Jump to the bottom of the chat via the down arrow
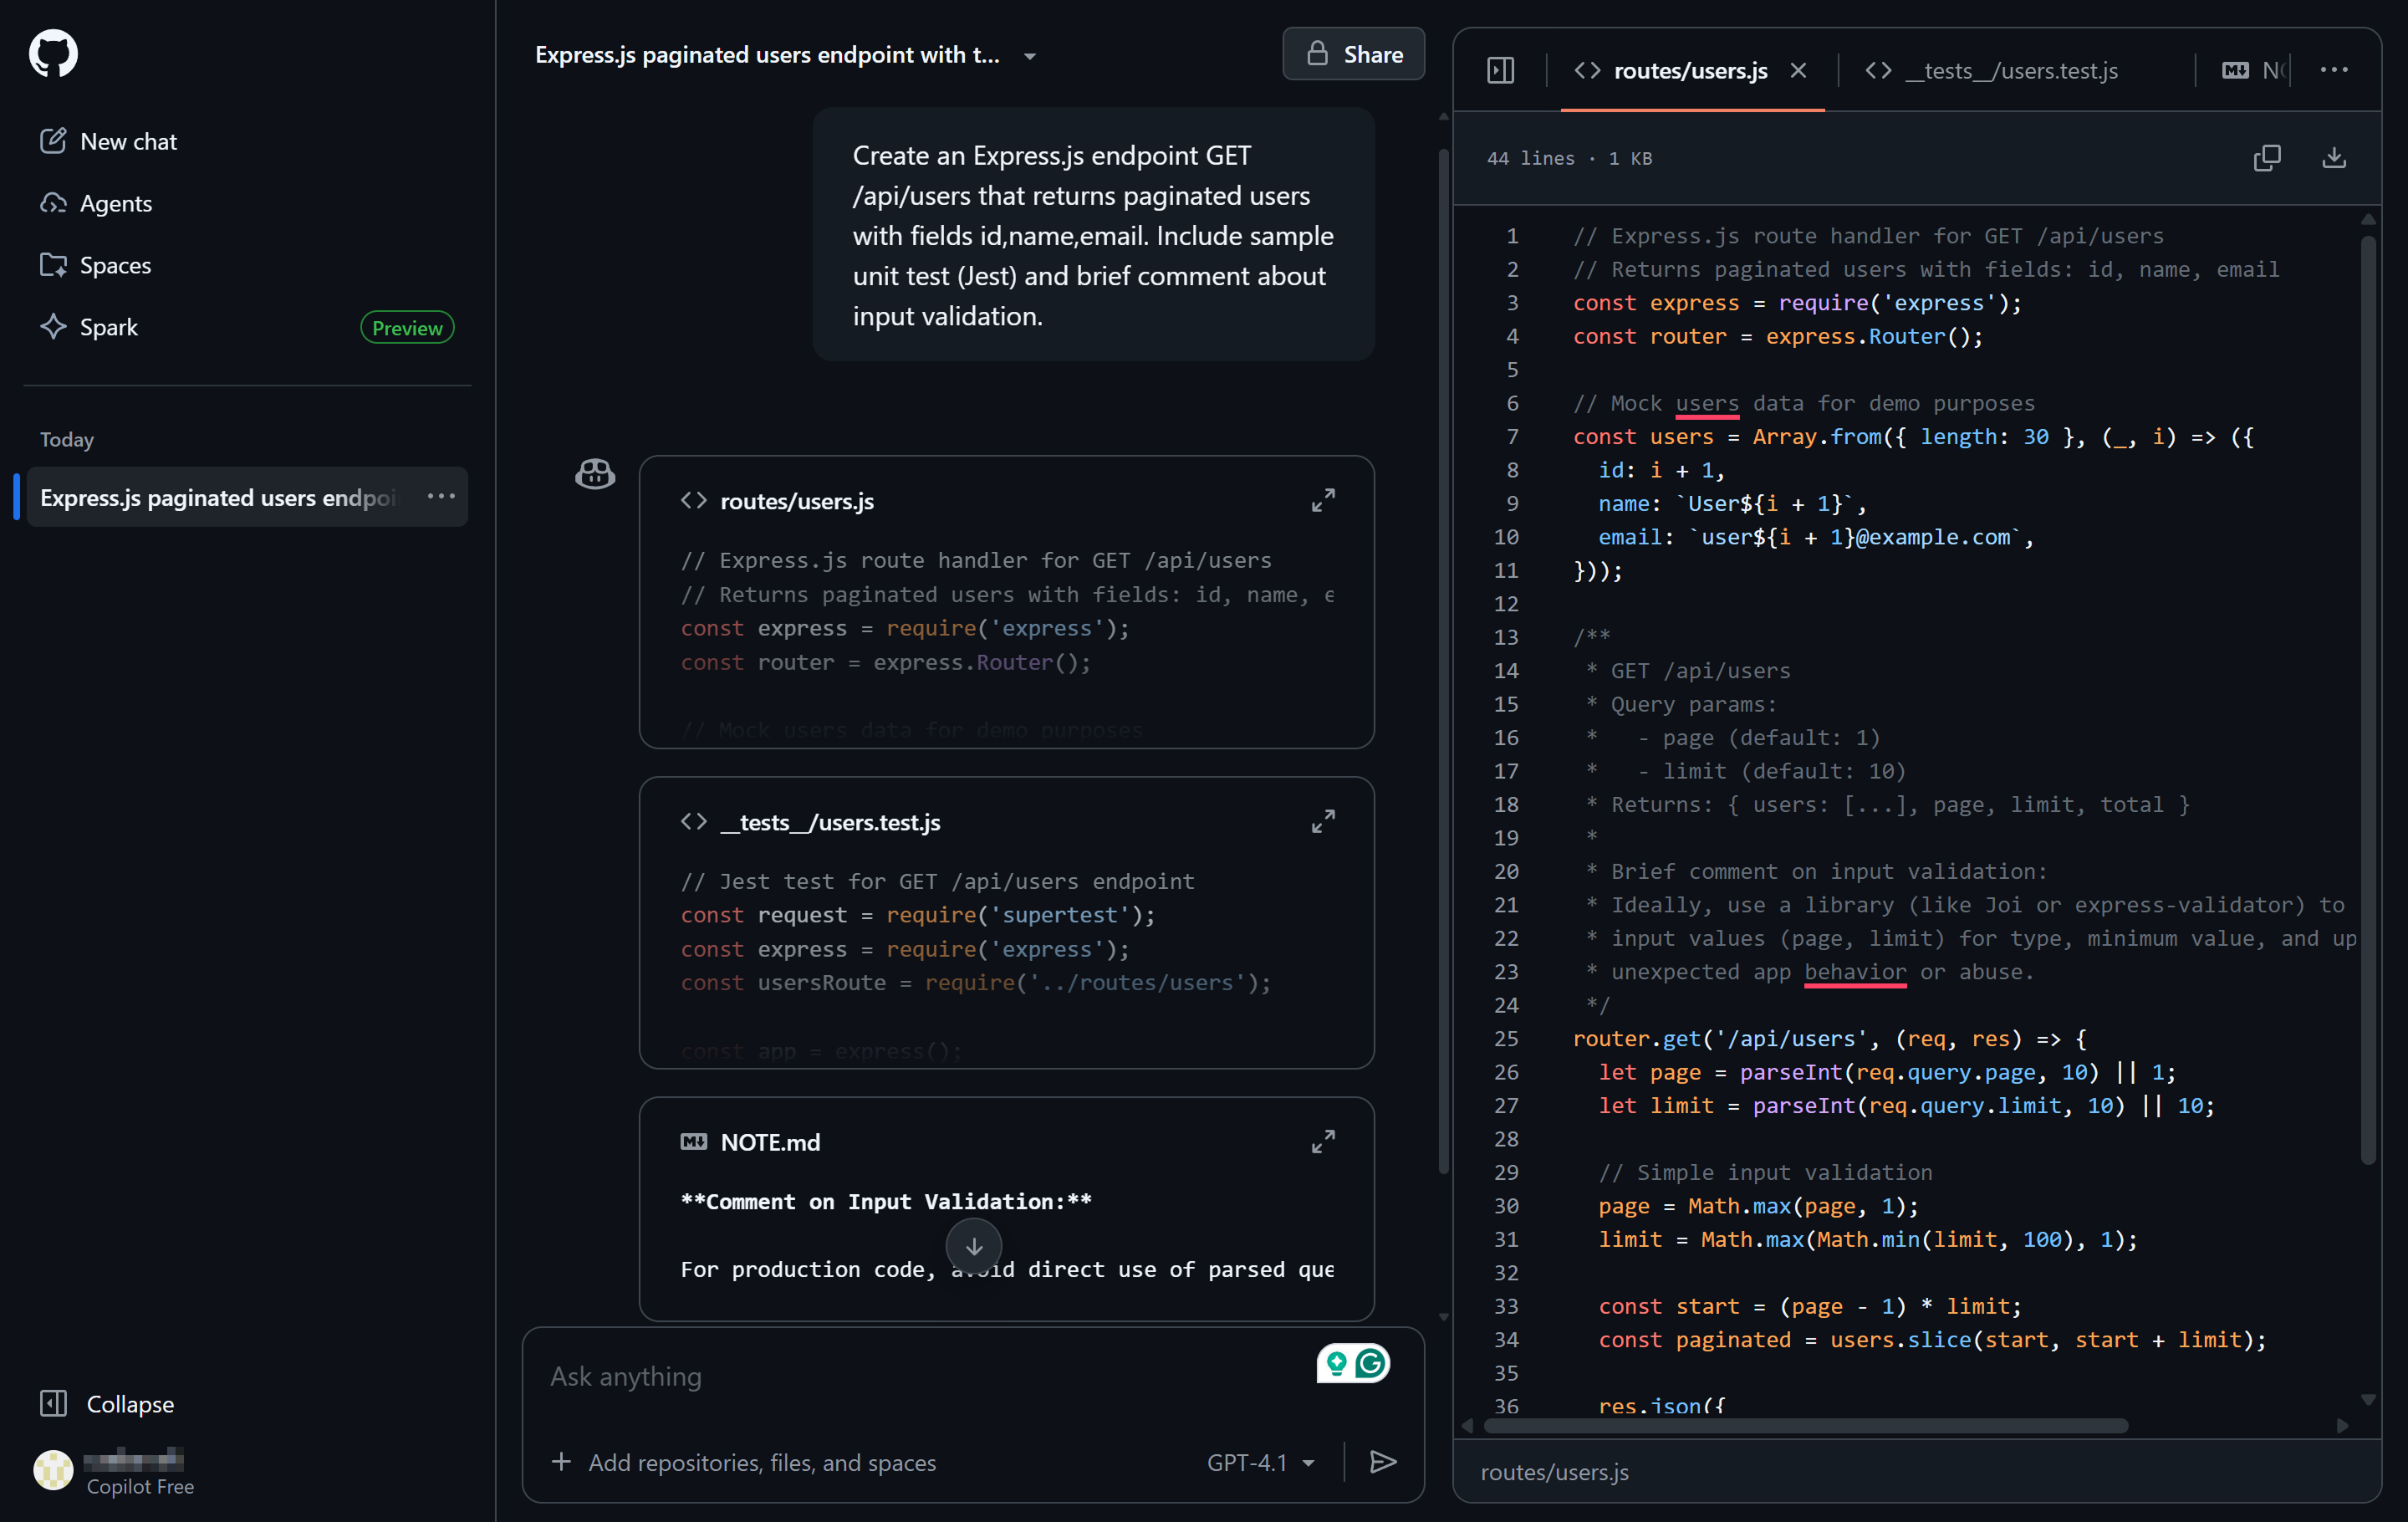The height and width of the screenshot is (1522, 2408). [x=974, y=1246]
